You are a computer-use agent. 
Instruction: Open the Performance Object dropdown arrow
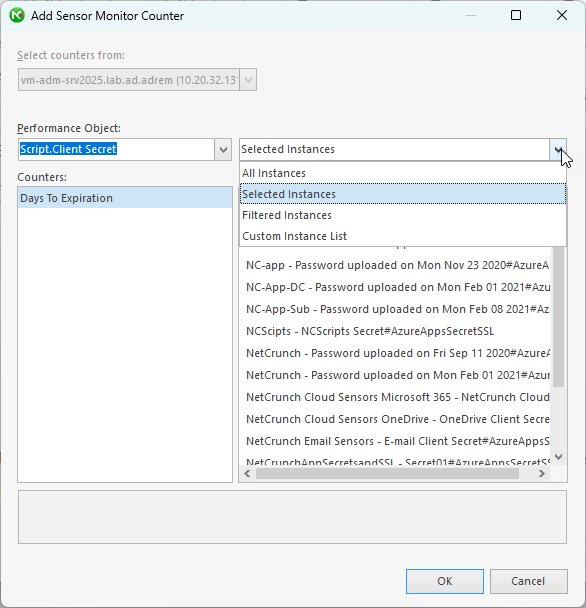223,149
